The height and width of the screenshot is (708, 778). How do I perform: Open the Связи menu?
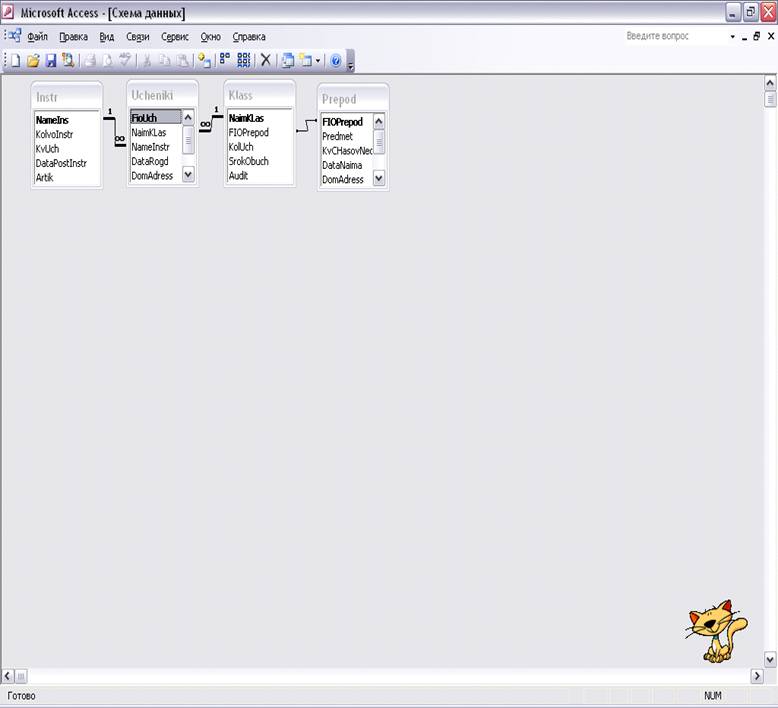pyautogui.click(x=137, y=37)
